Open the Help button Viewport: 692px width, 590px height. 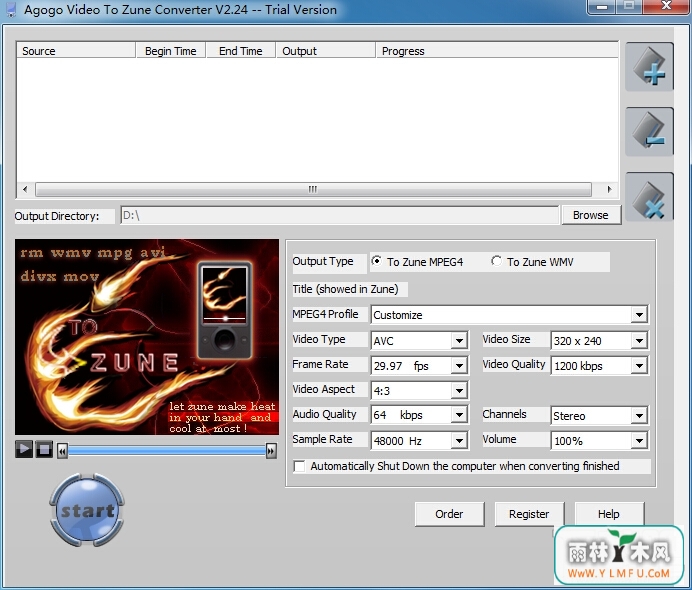(x=609, y=514)
